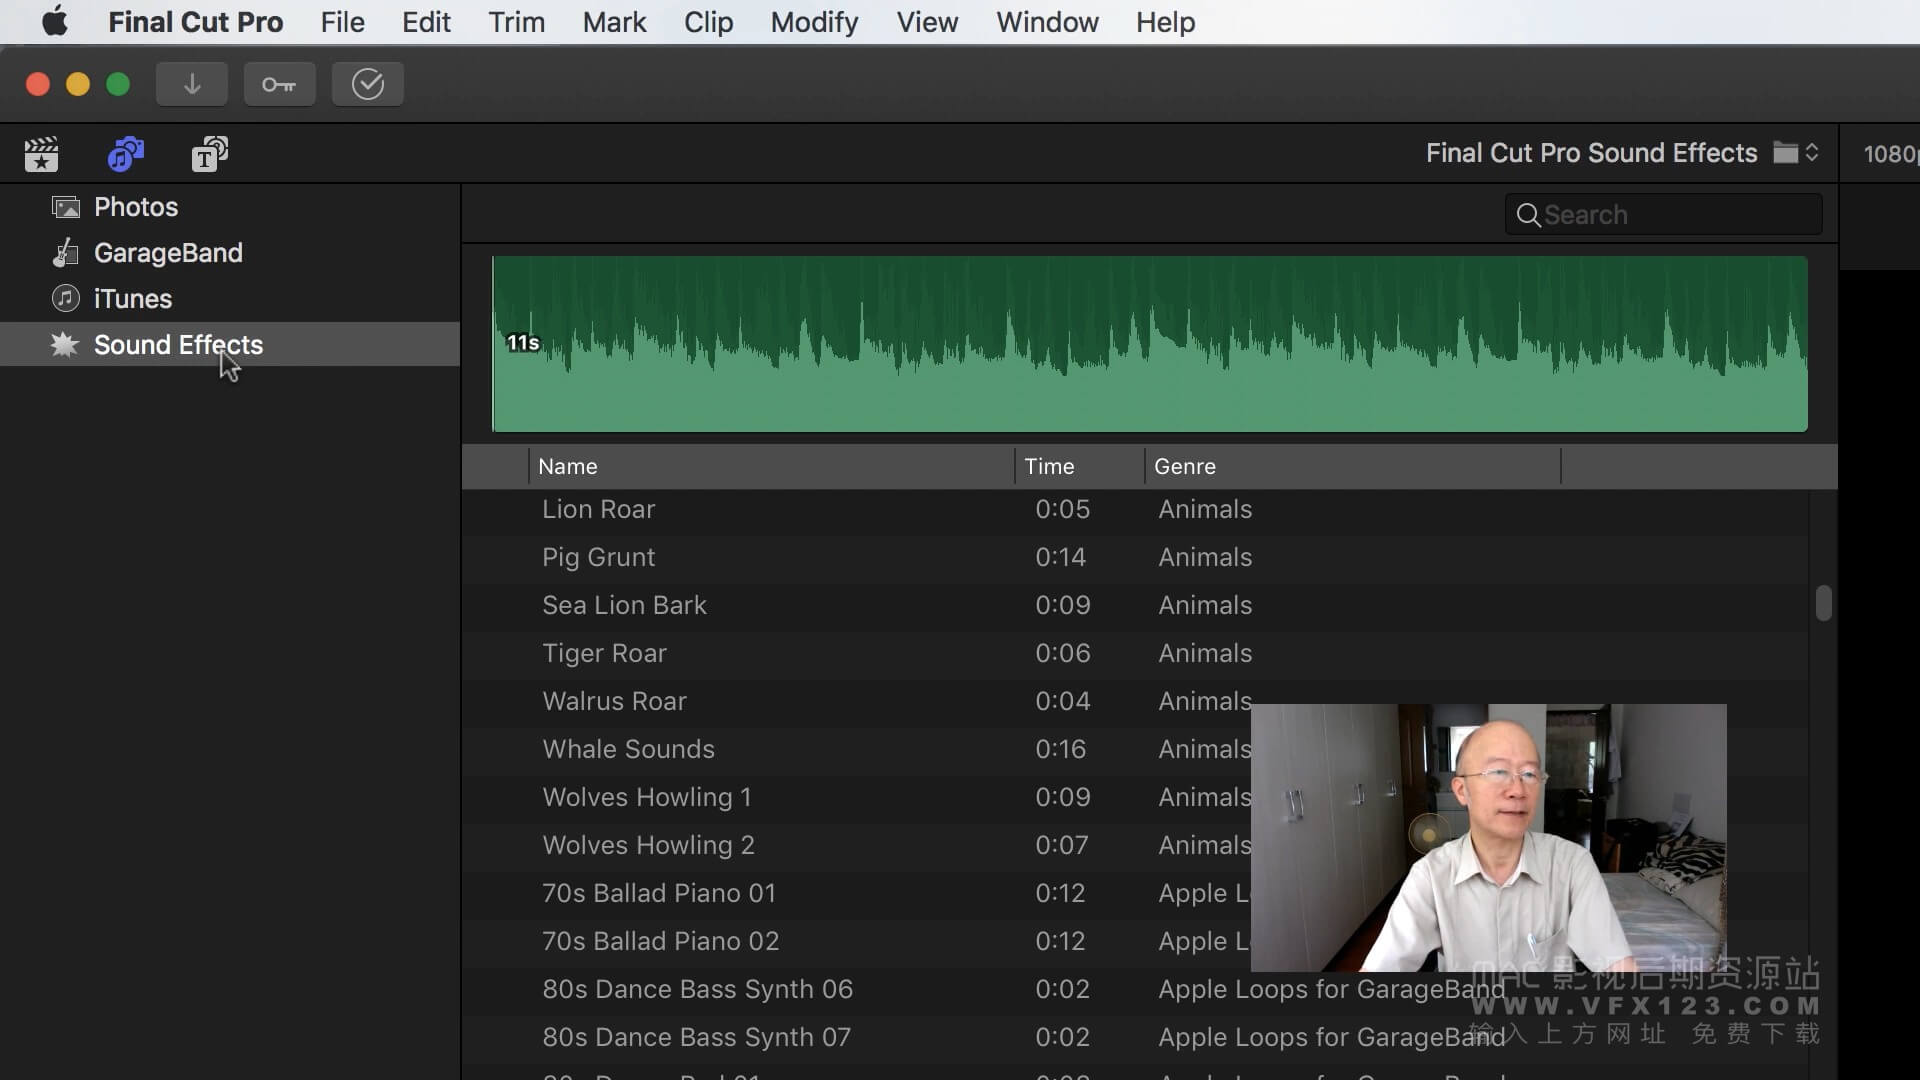The image size is (1920, 1080).
Task: Open the Help menu
Action: 1165,22
